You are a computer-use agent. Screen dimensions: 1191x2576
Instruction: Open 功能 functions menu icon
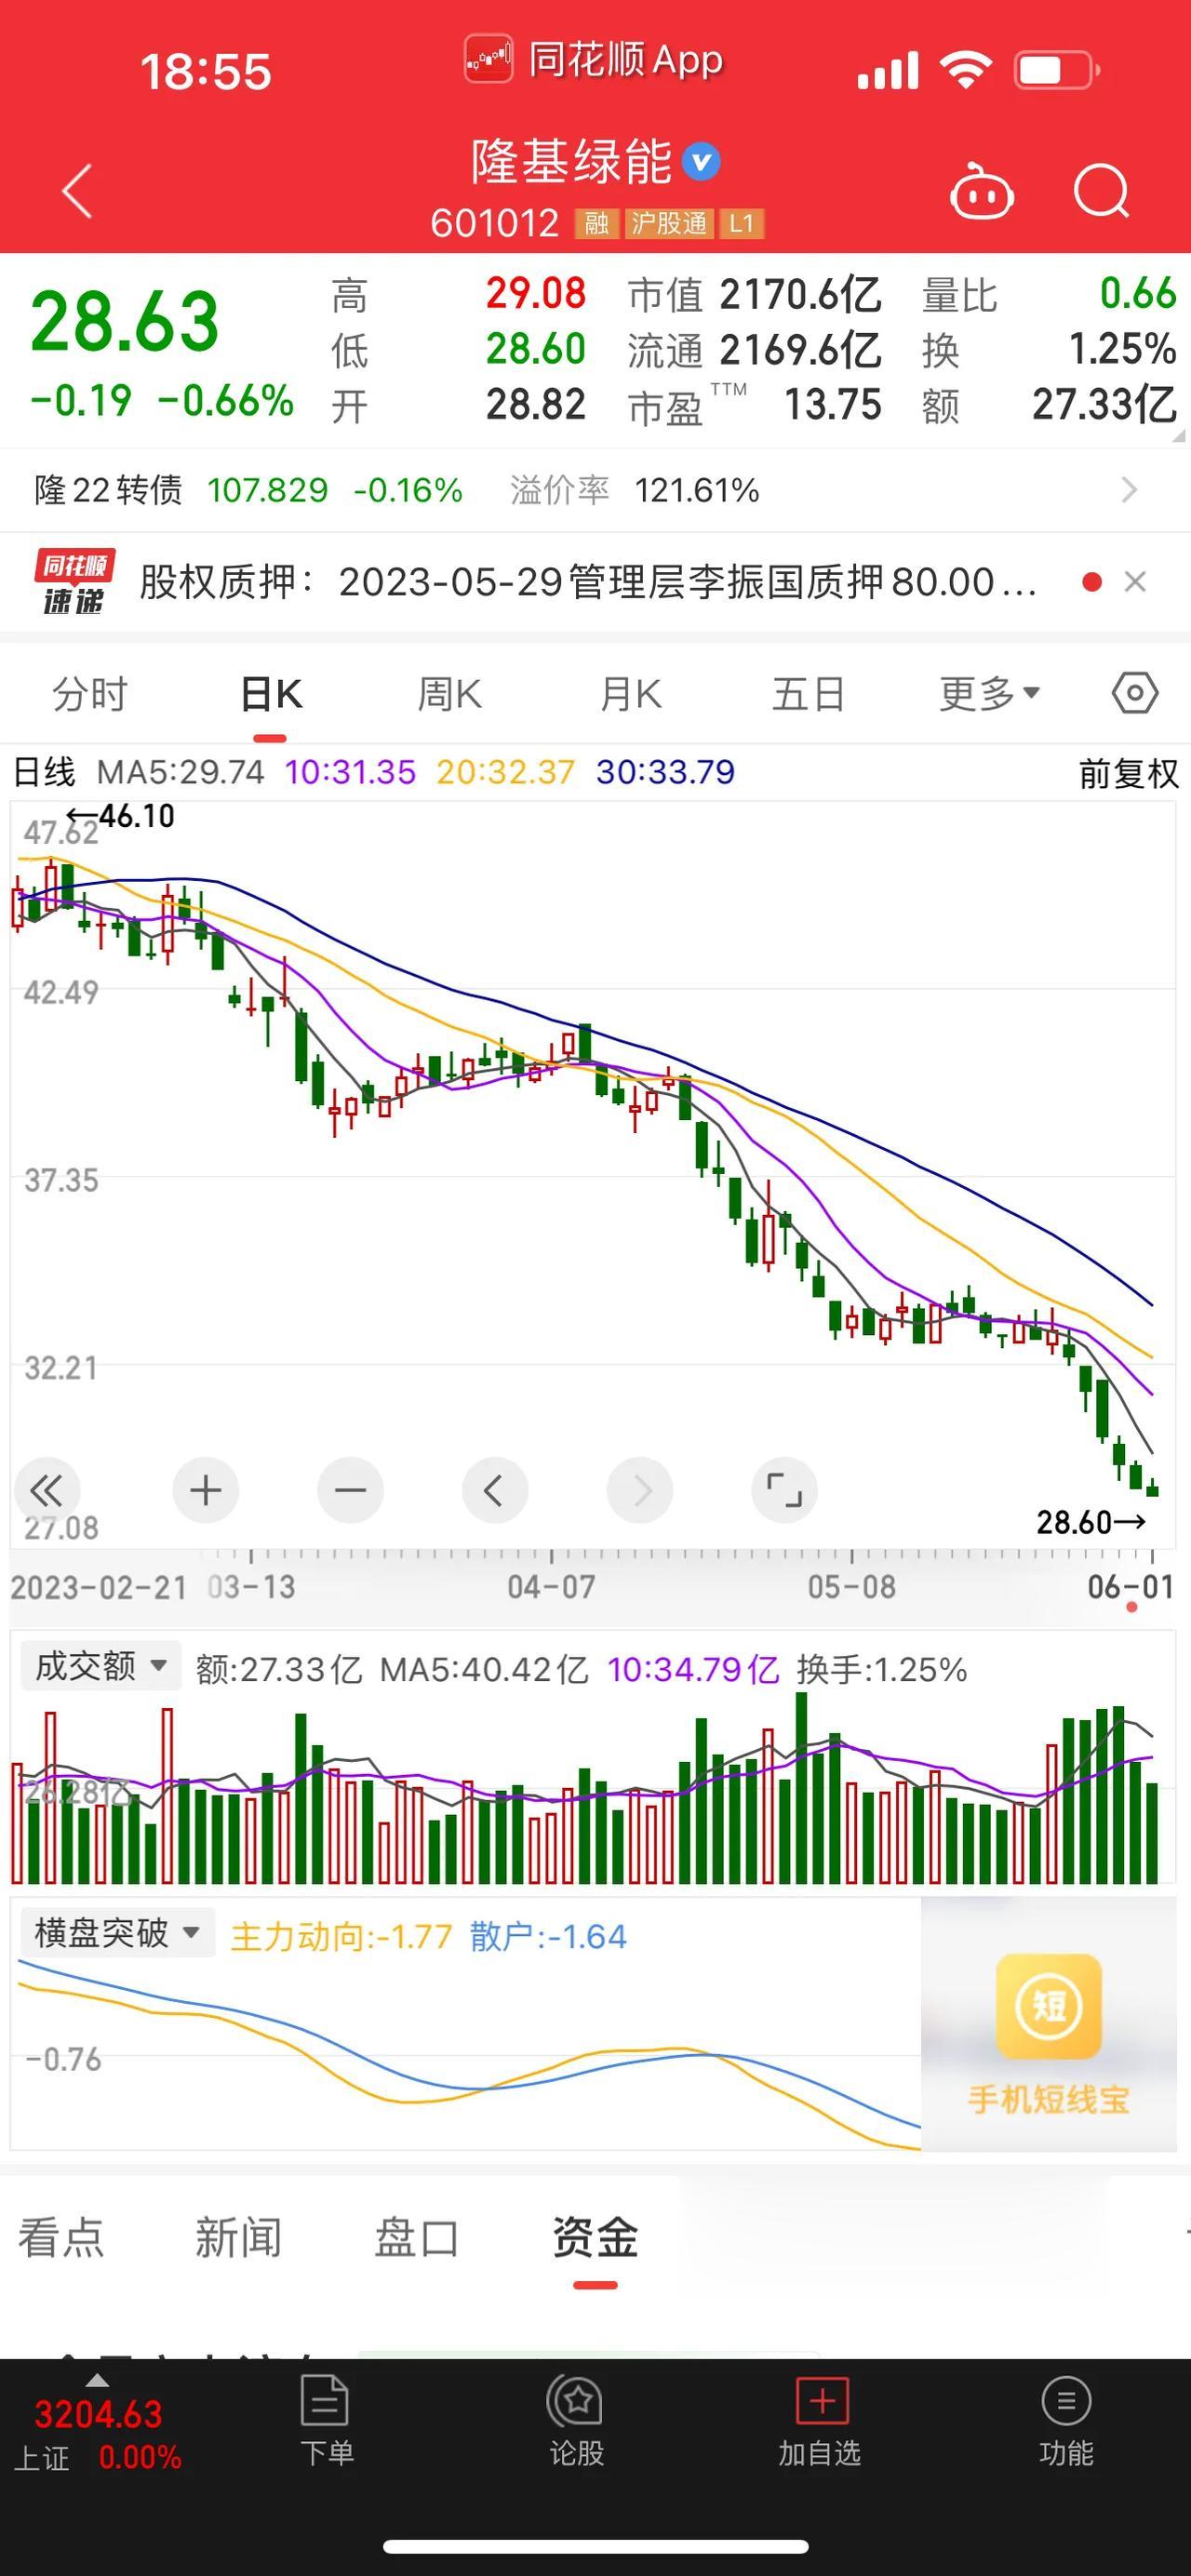tap(1066, 2401)
